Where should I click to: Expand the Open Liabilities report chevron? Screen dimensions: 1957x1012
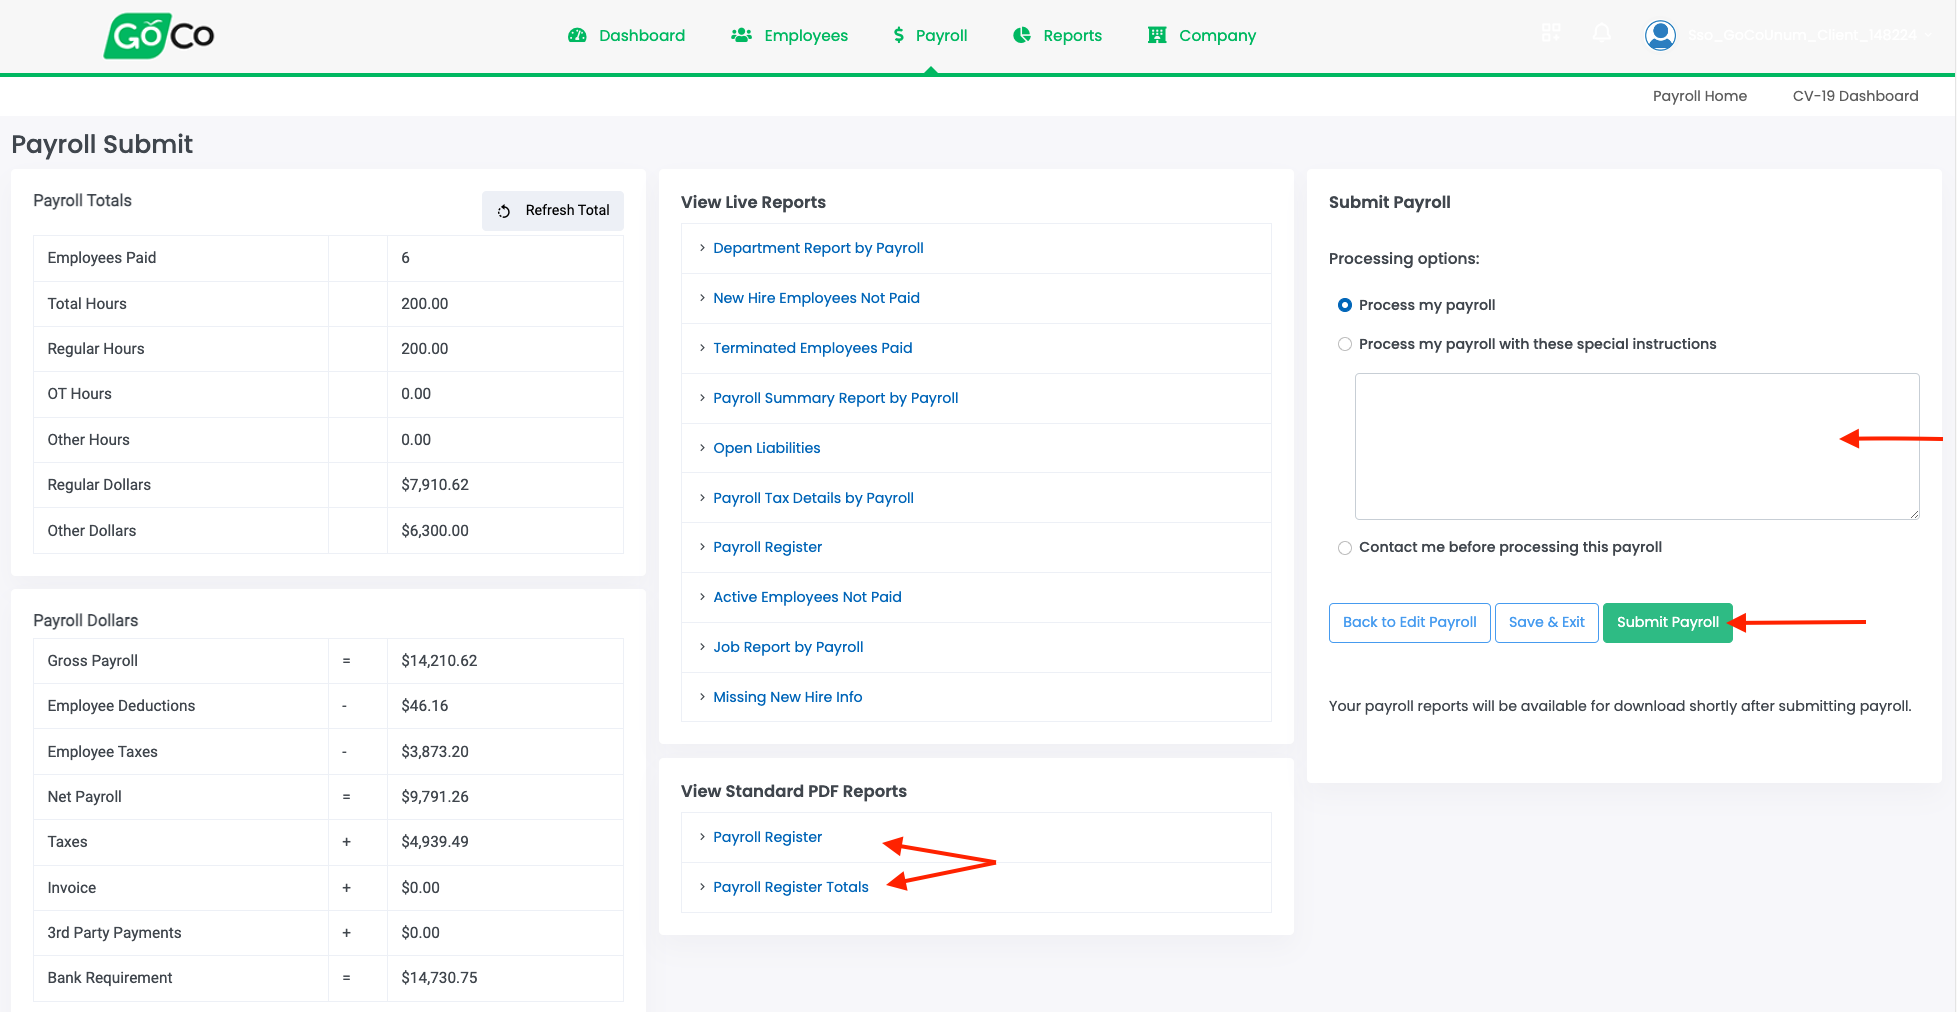click(x=700, y=448)
